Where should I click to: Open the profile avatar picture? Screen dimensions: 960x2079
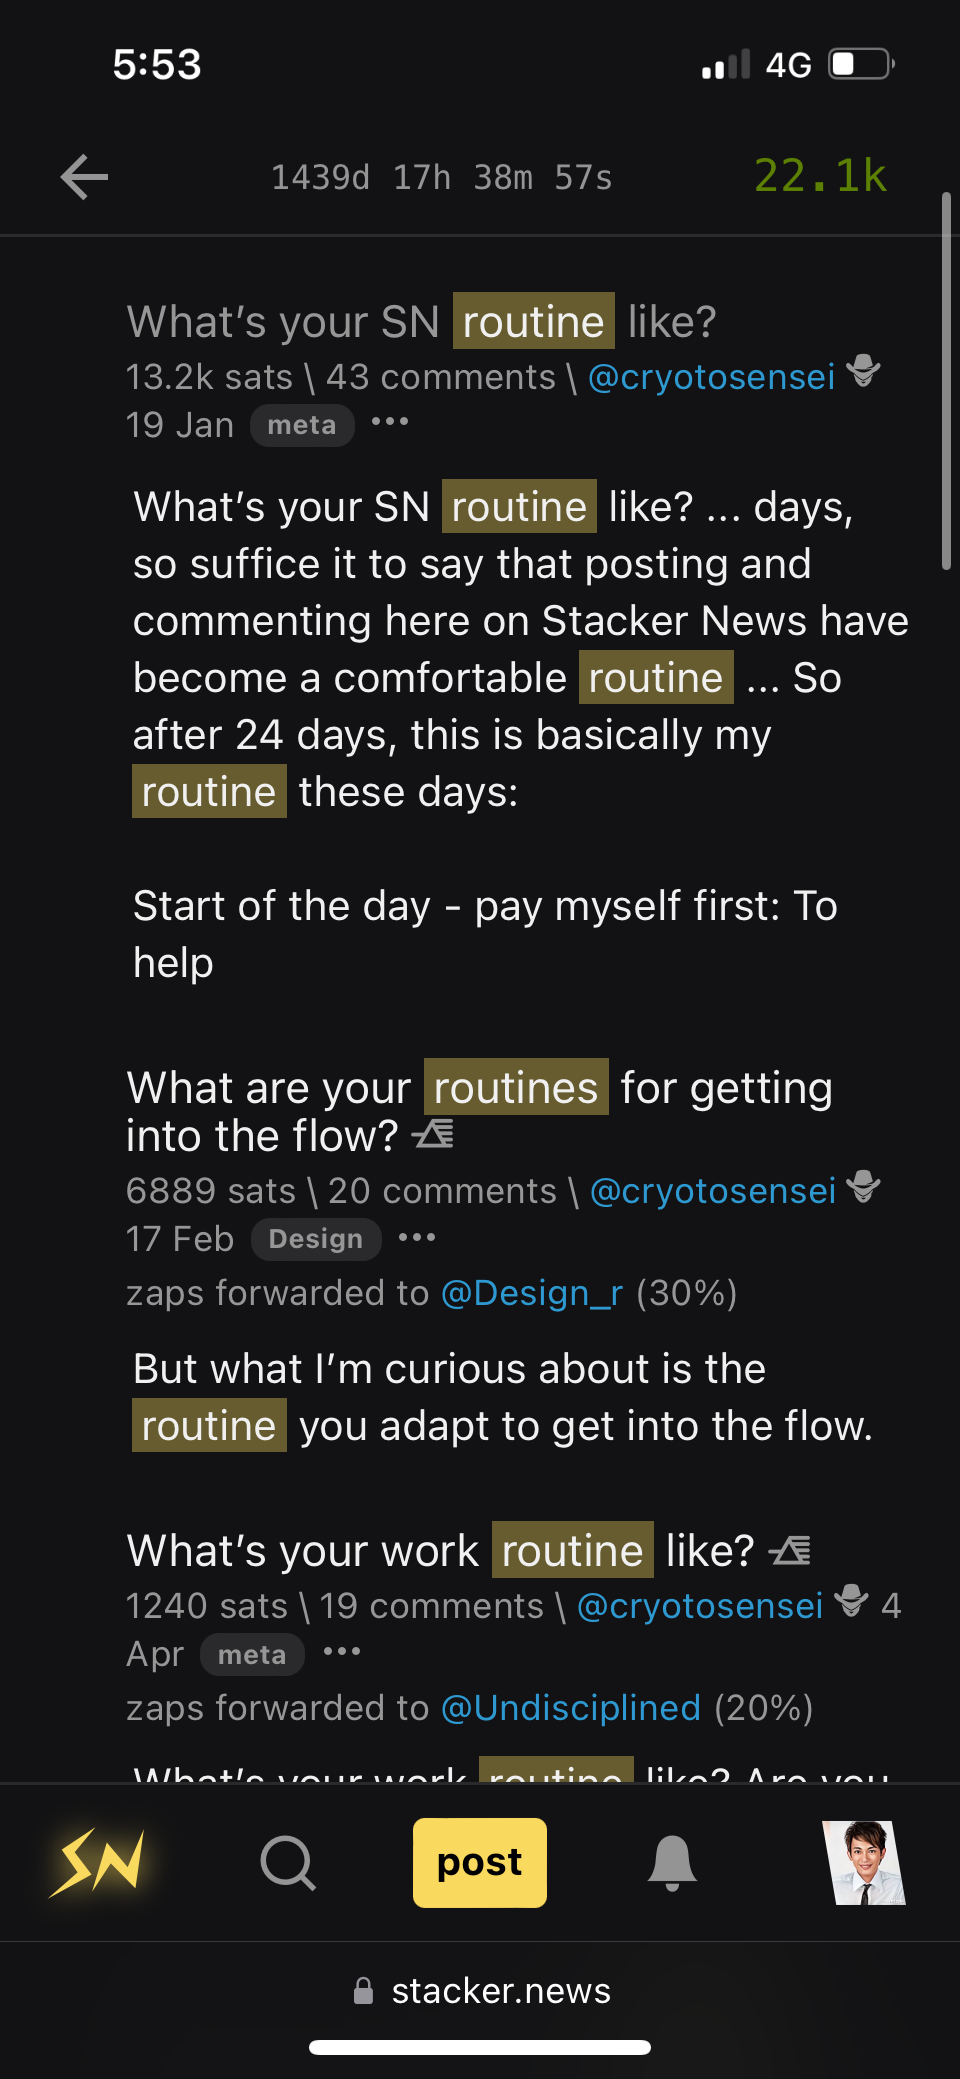coord(864,1863)
